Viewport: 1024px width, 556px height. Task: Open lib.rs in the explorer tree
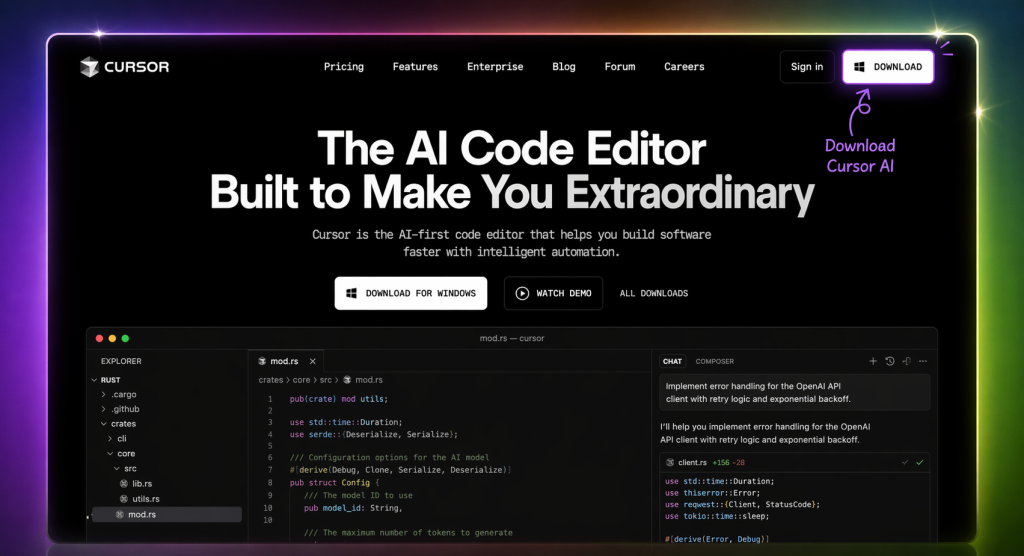click(x=136, y=483)
